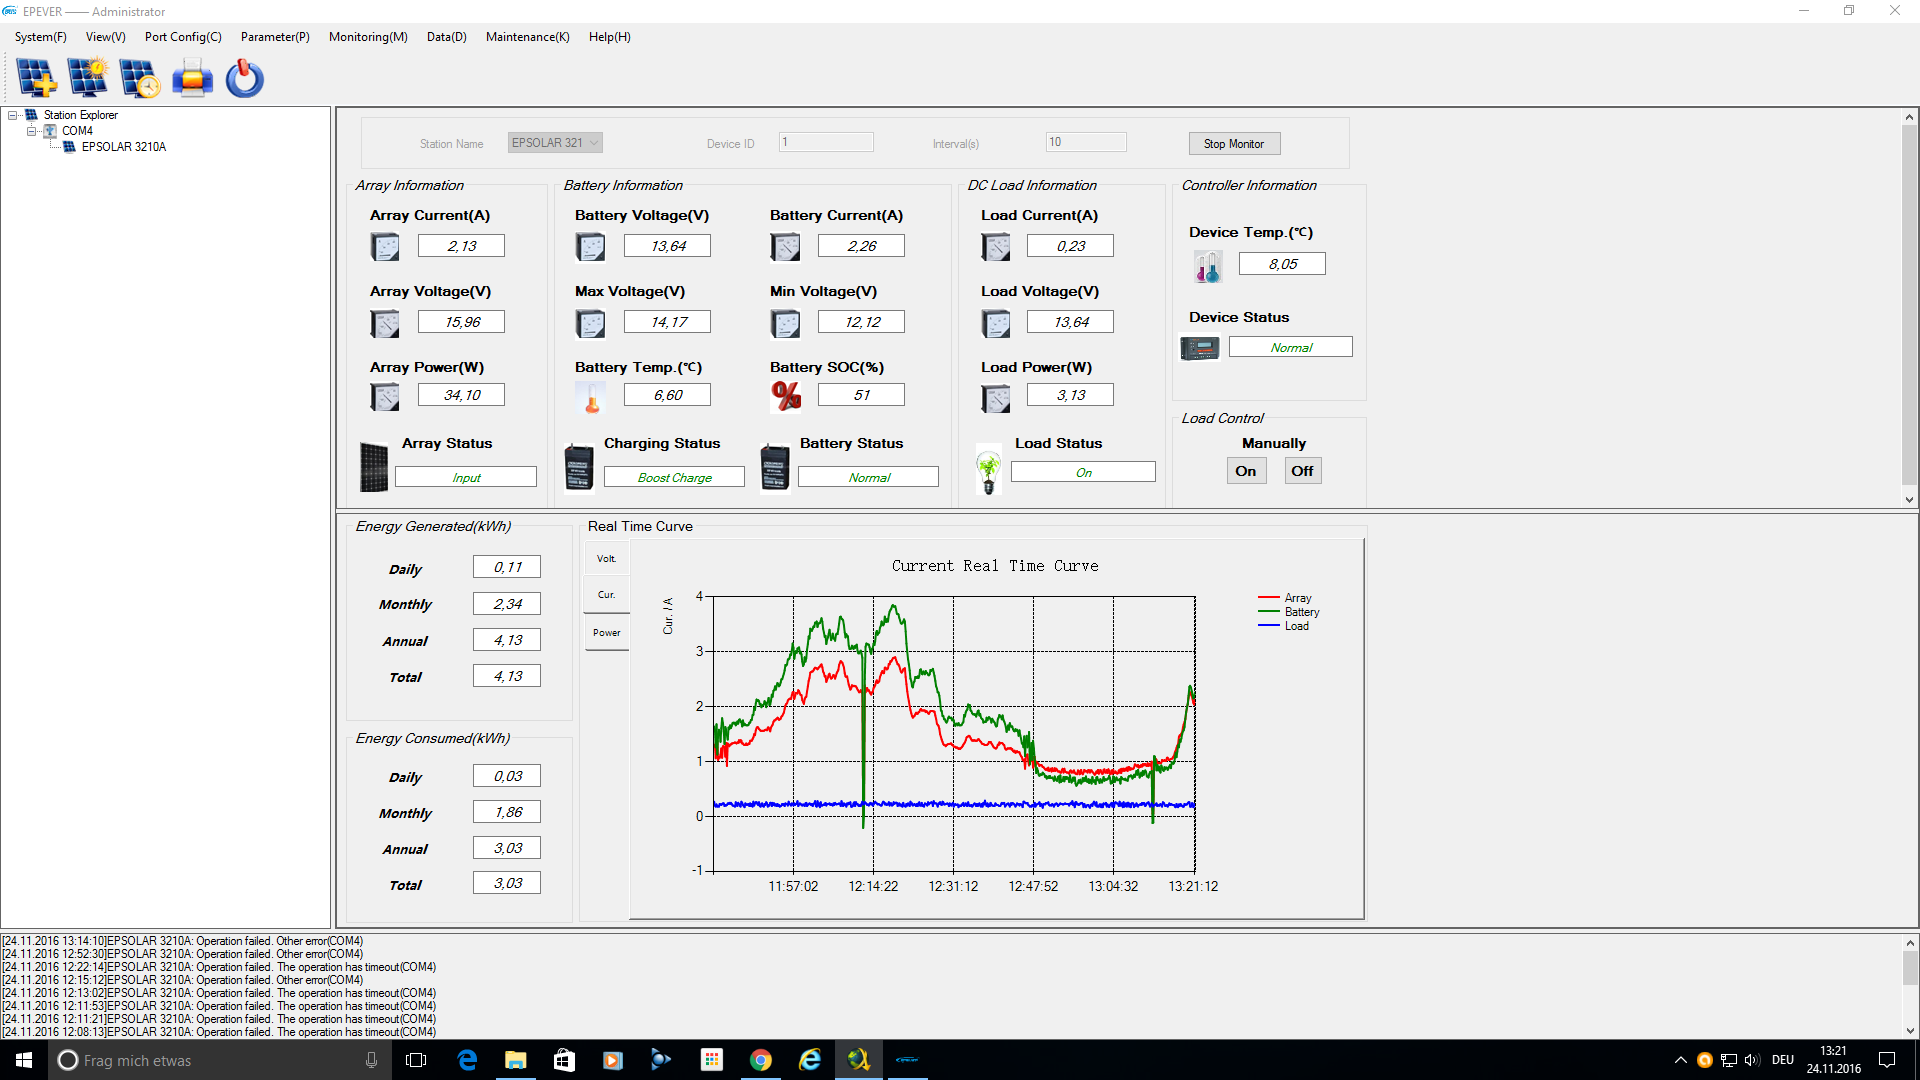Click the solar panel with sun icon

tap(88, 78)
